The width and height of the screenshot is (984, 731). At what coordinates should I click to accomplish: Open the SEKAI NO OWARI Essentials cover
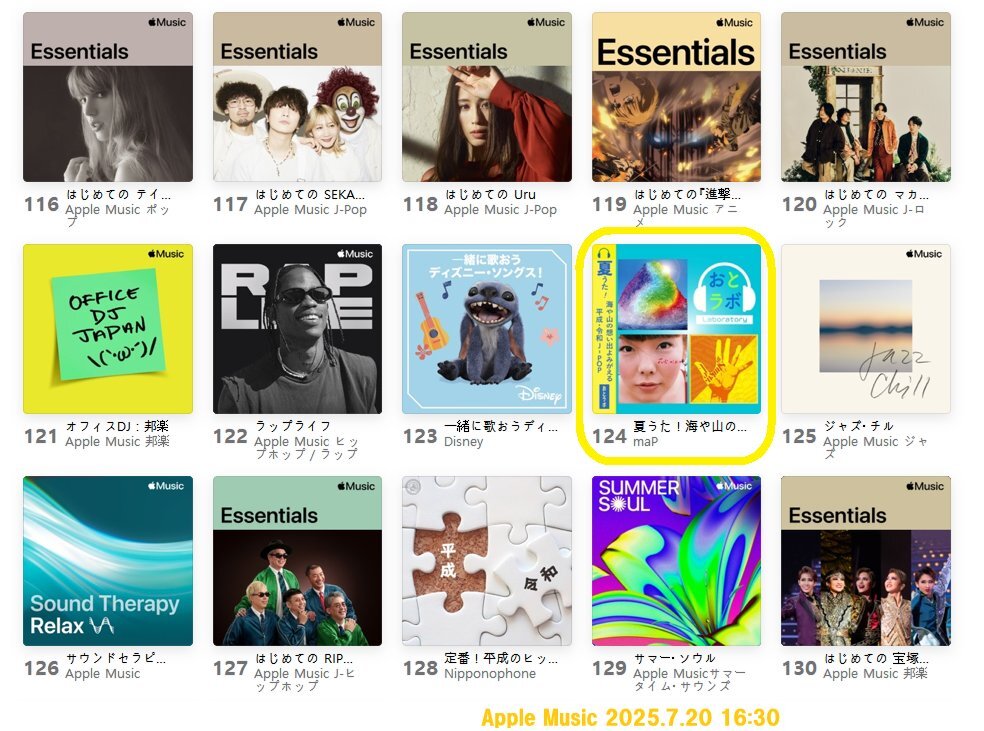297,97
